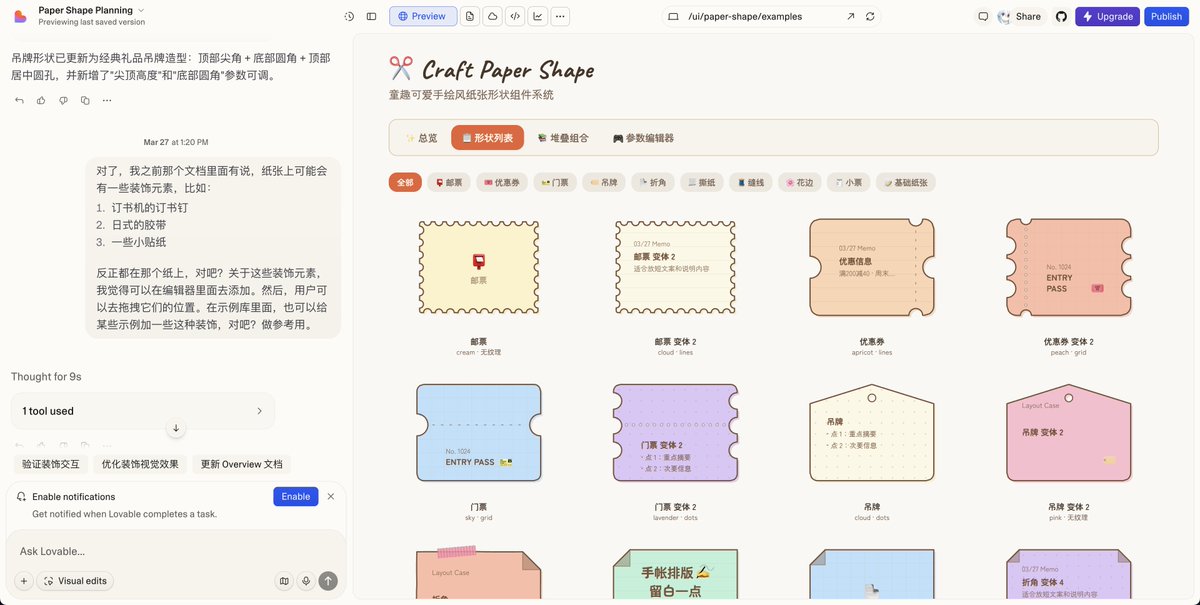This screenshot has height=605, width=1200.
Task: Click the microphone icon
Action: [x=306, y=581]
